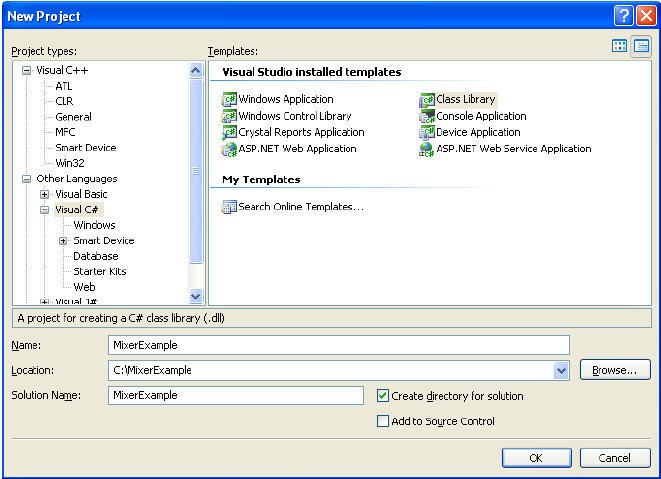Click the Search Online Templates icon
This screenshot has height=479, width=661.
coord(229,207)
